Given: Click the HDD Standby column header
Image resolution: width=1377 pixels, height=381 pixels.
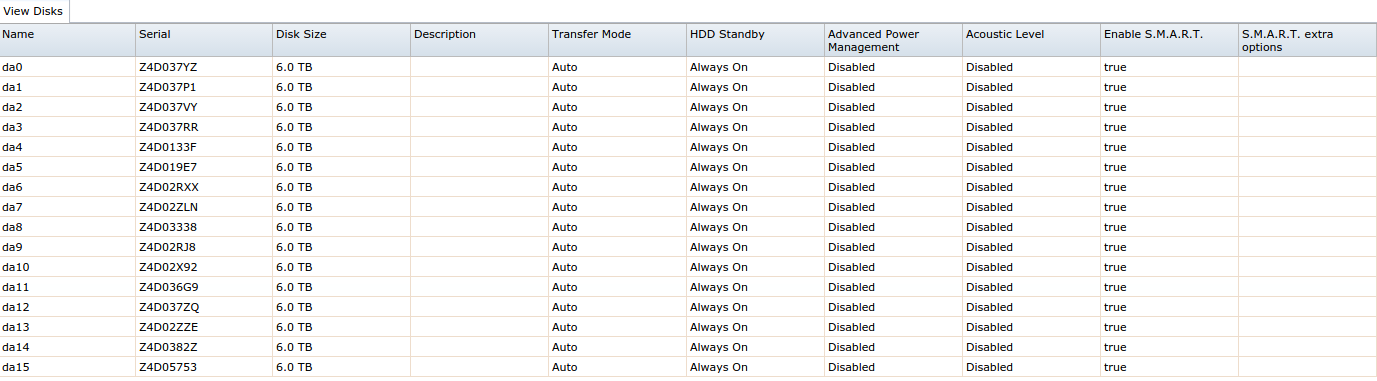Looking at the screenshot, I should pyautogui.click(x=756, y=40).
